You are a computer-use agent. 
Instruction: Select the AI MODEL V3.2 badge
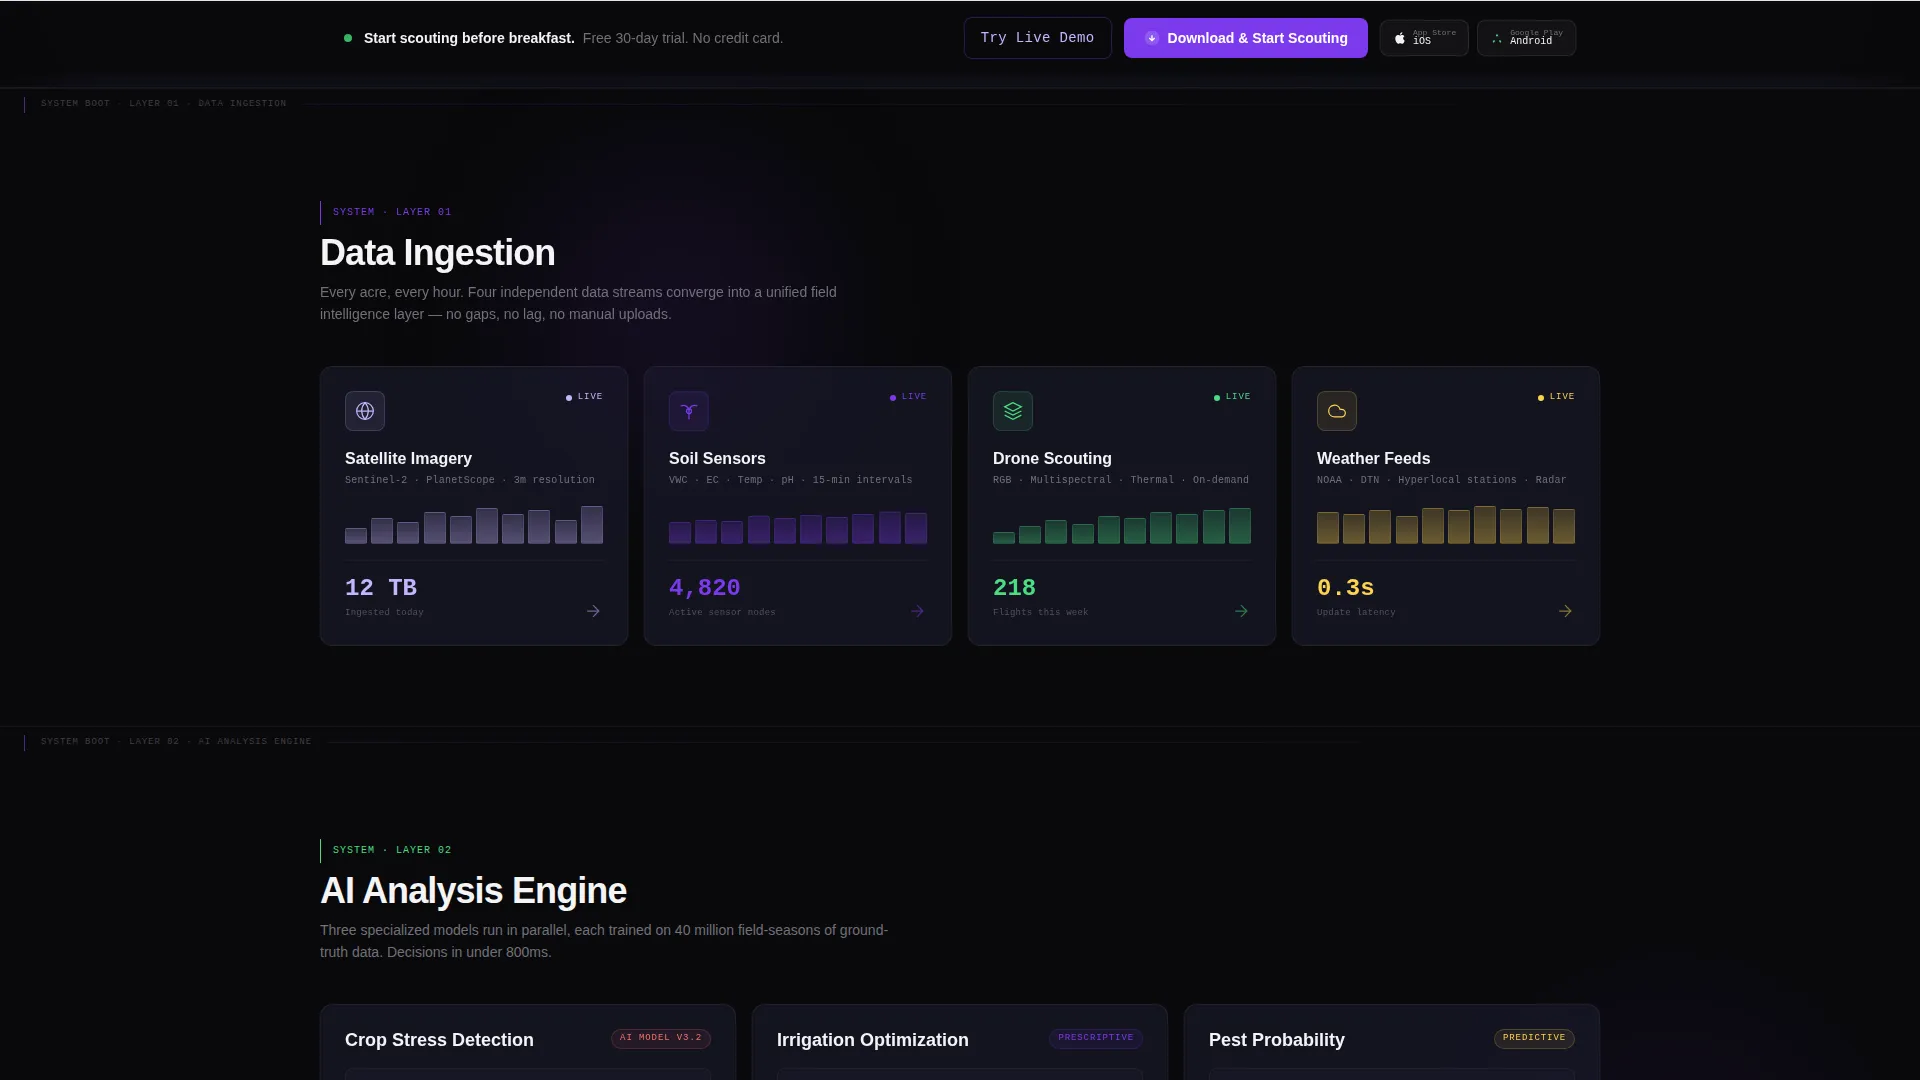[661, 1038]
